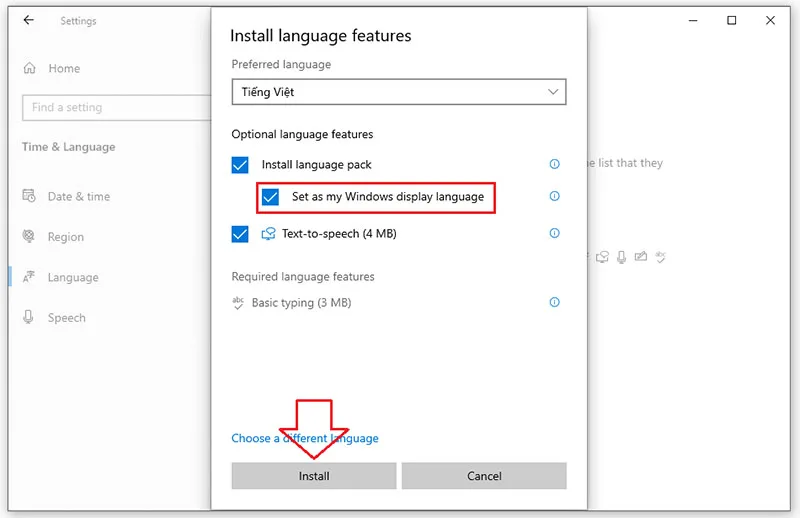Click the Text-to-speech monitor icon
The image size is (800, 518).
coord(268,234)
